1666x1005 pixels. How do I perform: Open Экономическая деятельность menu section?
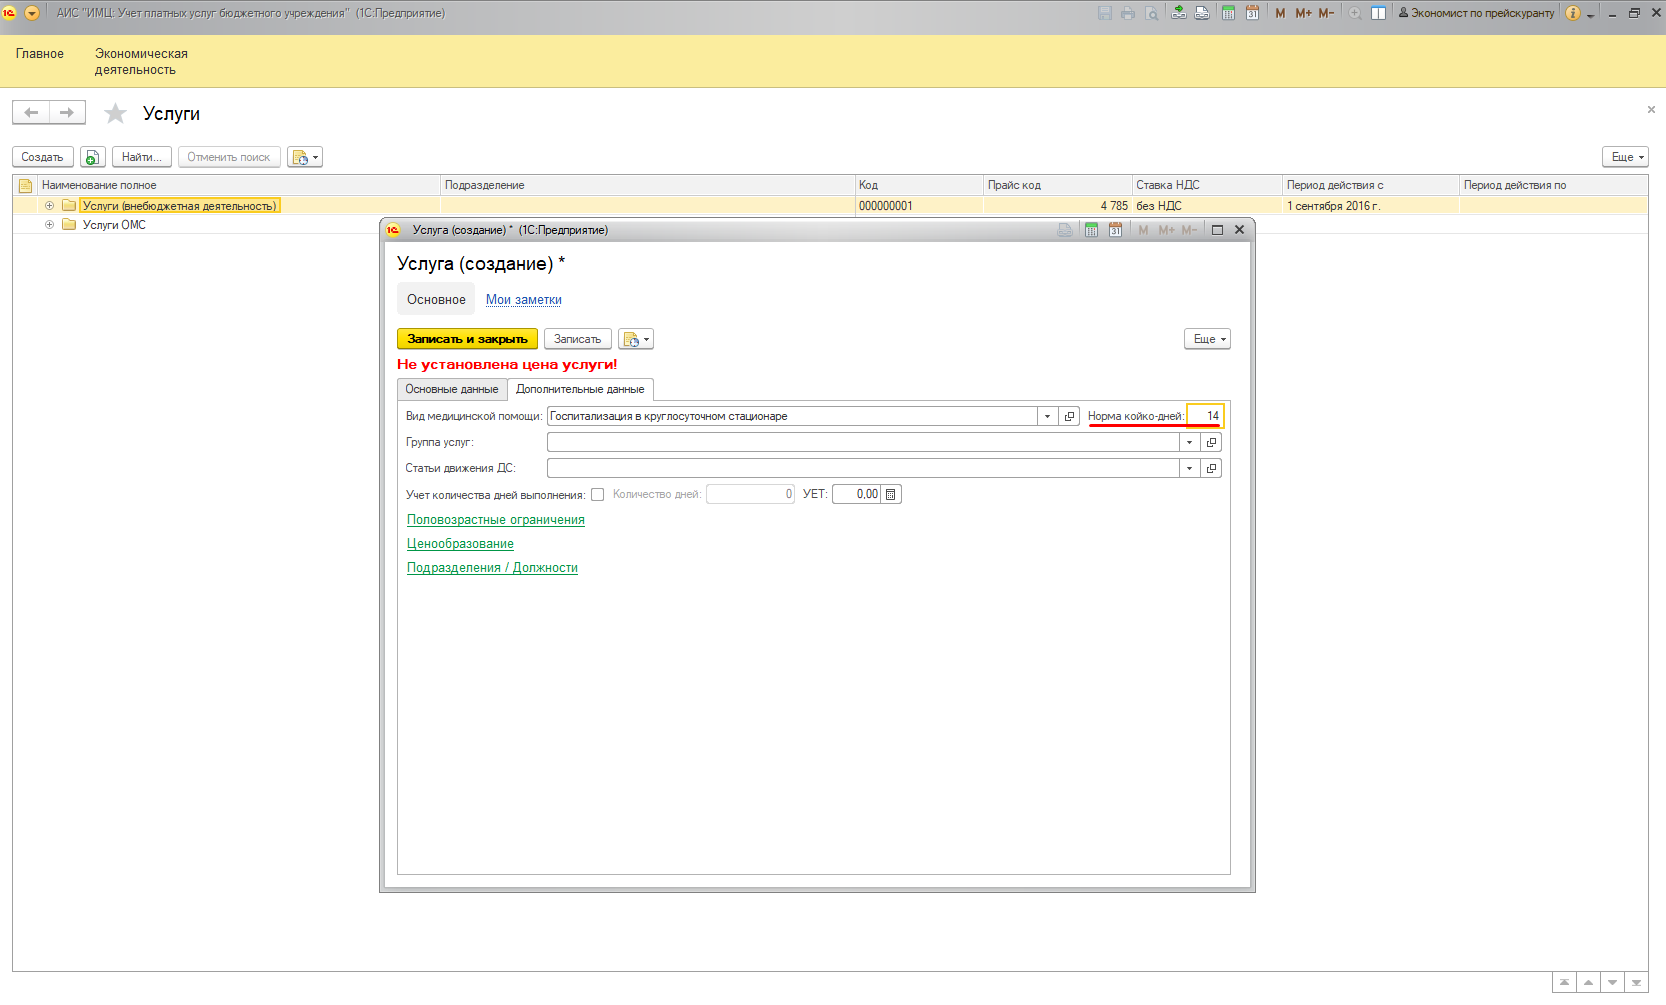[x=141, y=61]
